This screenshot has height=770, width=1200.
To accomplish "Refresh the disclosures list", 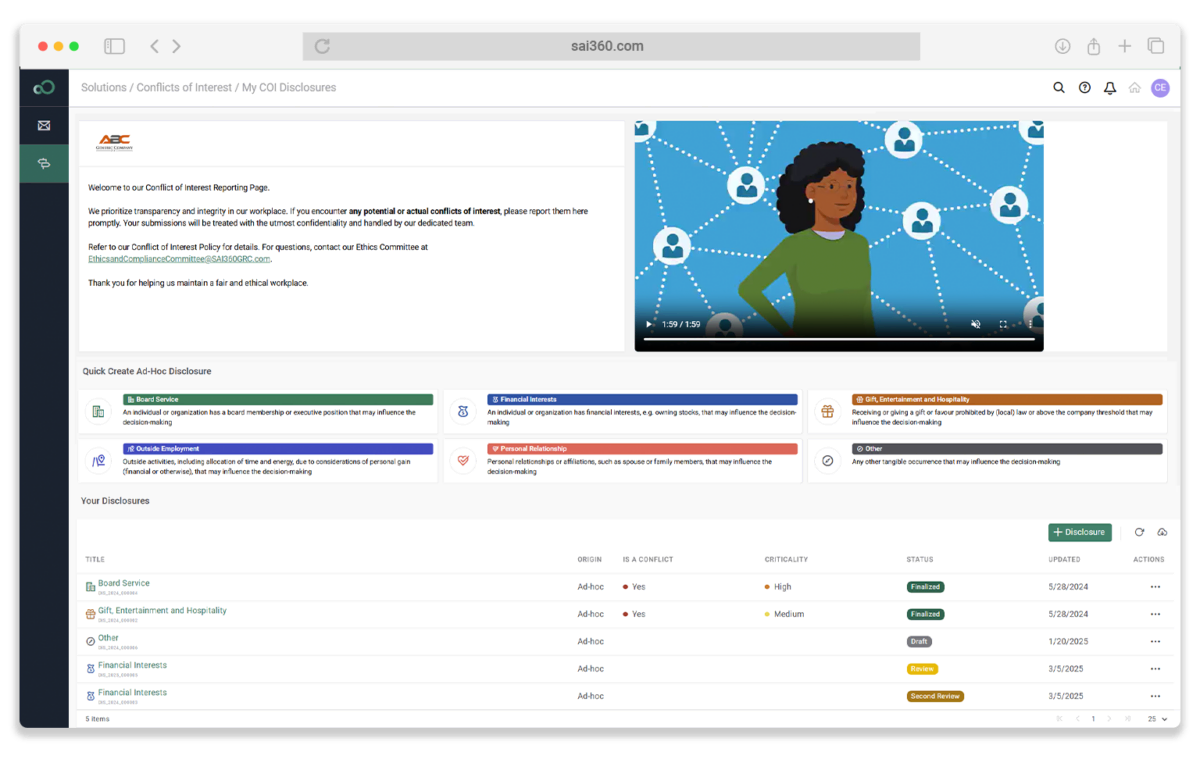I will [1139, 532].
